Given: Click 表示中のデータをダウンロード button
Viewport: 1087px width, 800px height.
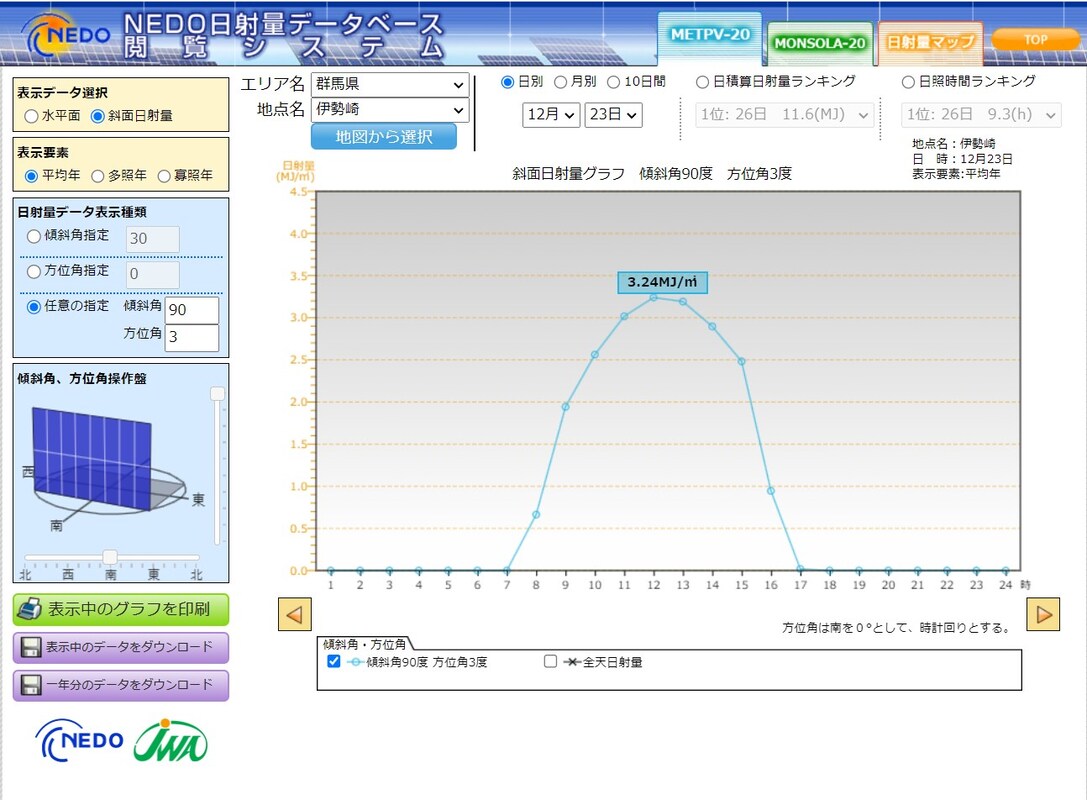Looking at the screenshot, I should tap(121, 647).
